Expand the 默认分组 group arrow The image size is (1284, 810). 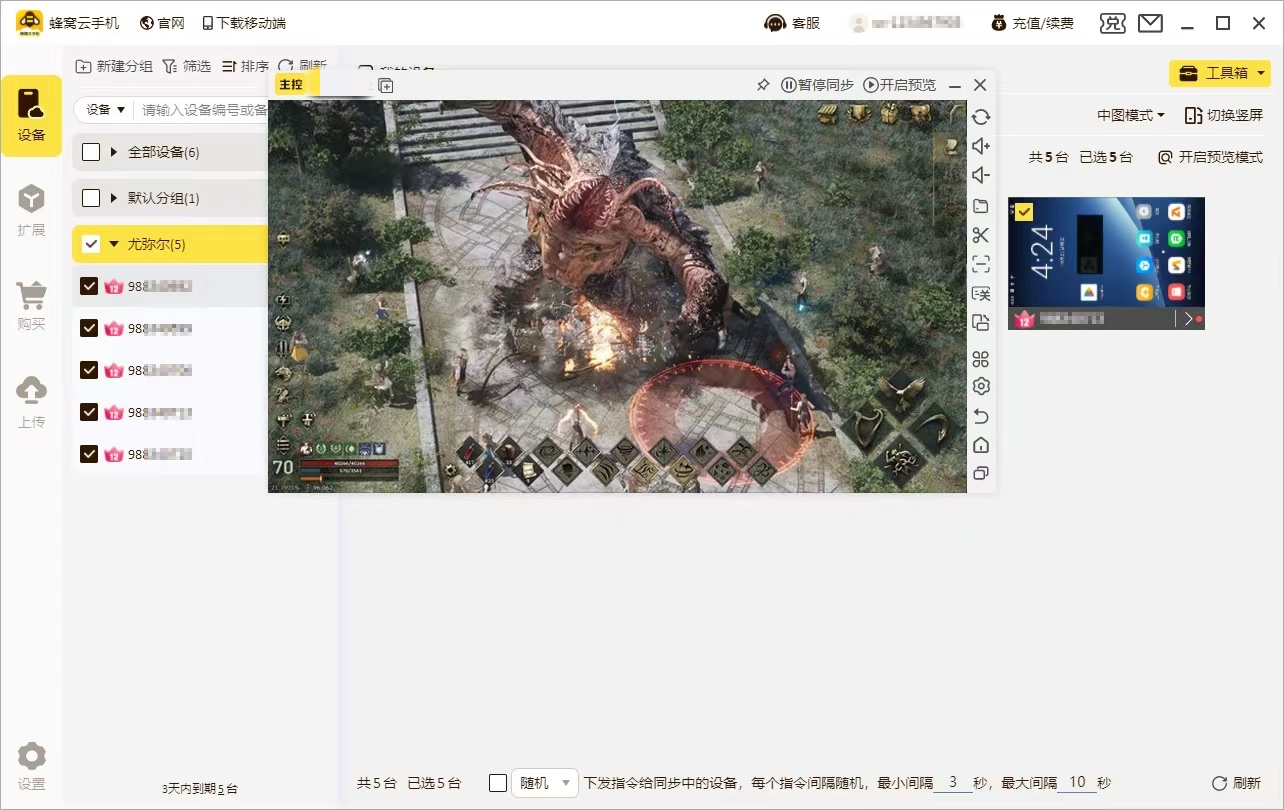[114, 198]
